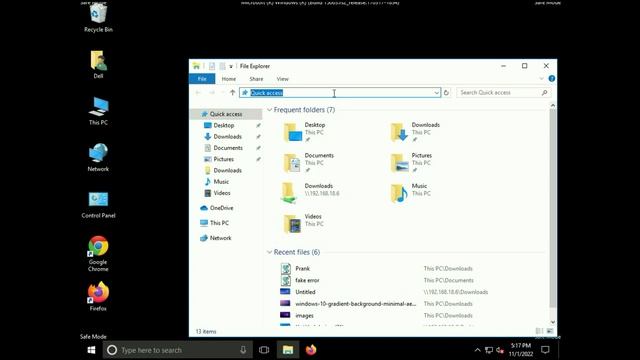The image size is (640, 360).
Task: Select the Untitled recent file
Action: click(x=305, y=292)
